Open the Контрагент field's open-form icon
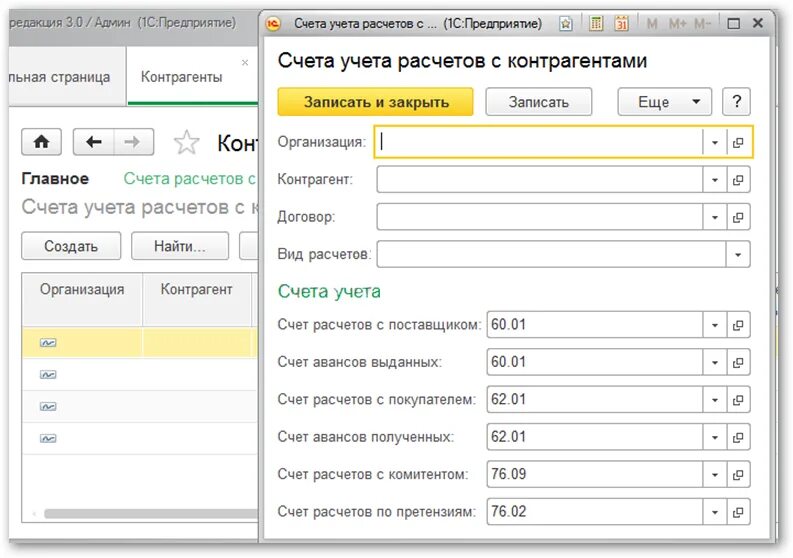This screenshot has height=558, width=793. (x=738, y=180)
